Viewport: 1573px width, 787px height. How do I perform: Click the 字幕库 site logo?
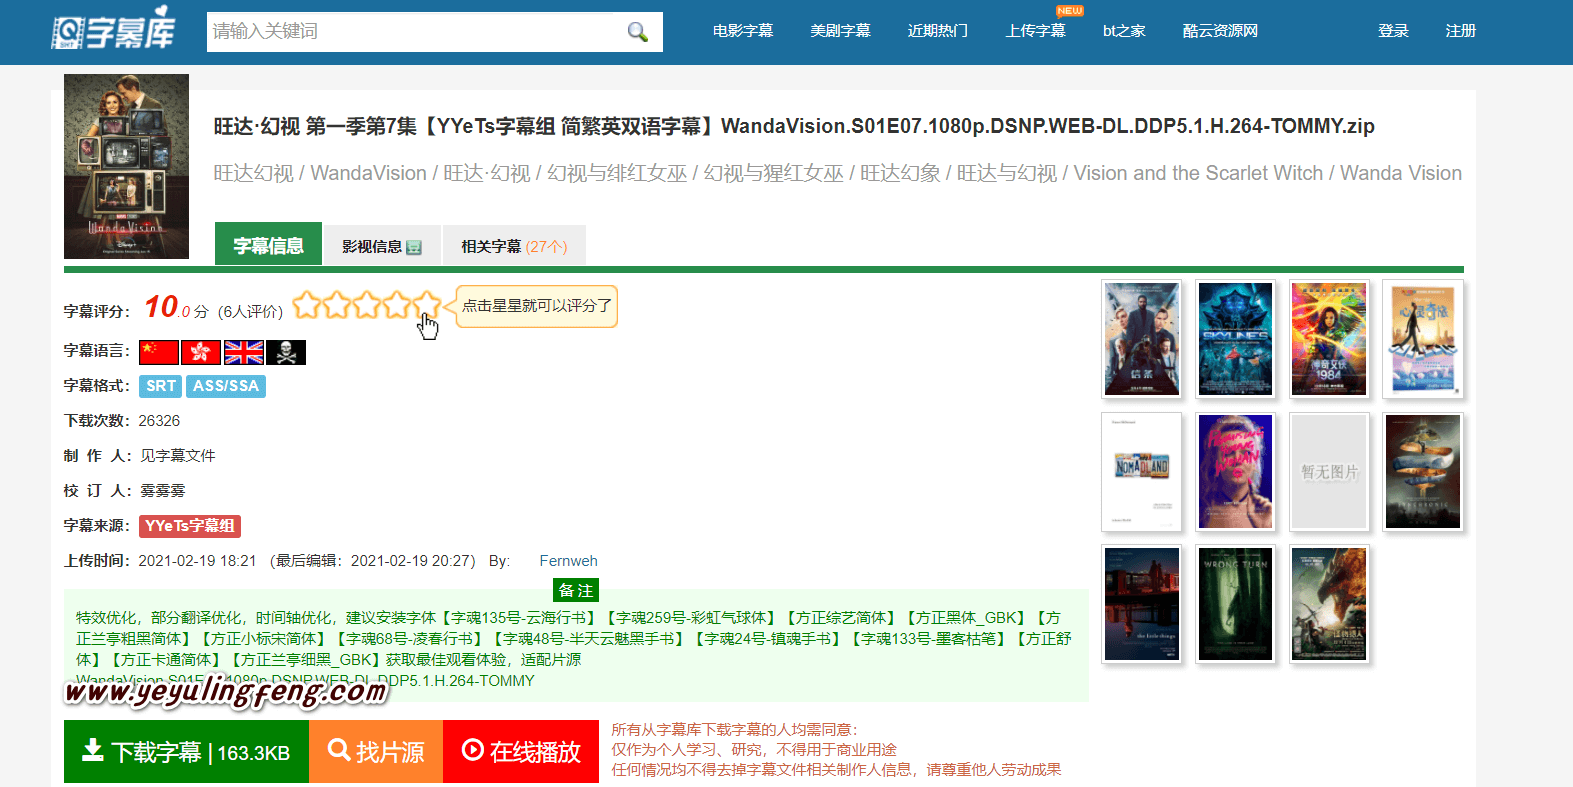click(x=113, y=30)
